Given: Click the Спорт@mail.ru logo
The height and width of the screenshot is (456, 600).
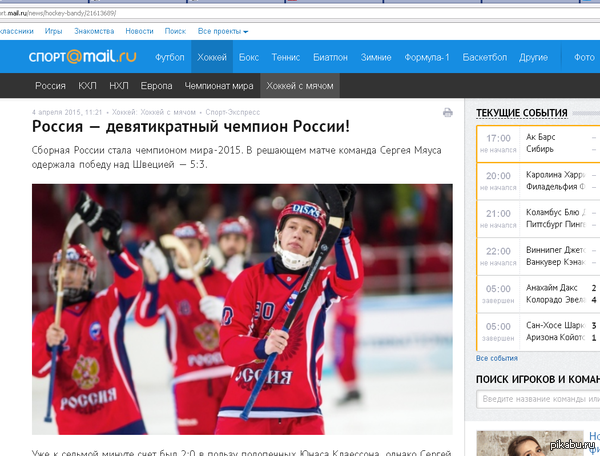Looking at the screenshot, I should [82, 57].
